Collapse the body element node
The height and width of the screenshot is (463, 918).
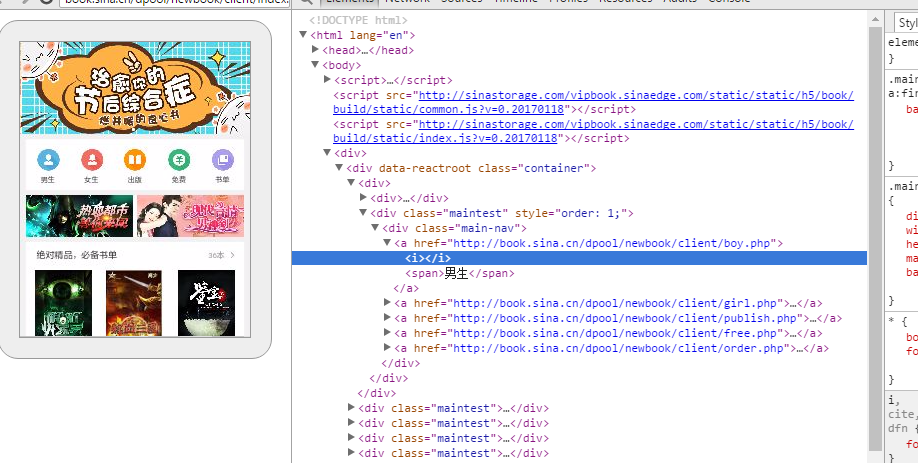315,64
